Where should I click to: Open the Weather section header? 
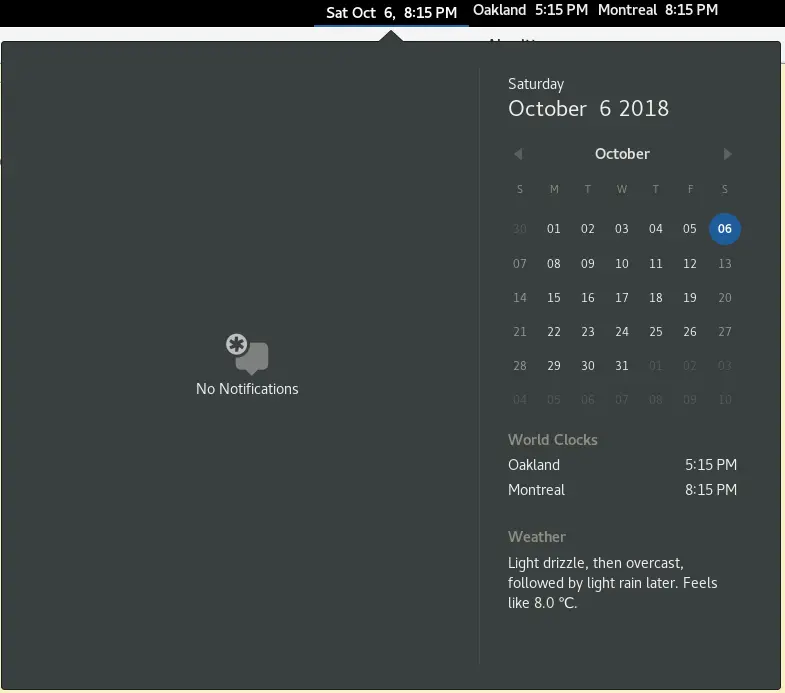point(537,537)
